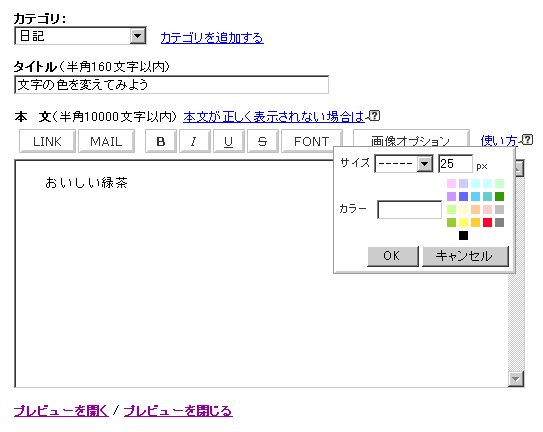The image size is (543, 432).
Task: Choose the medium purple color swatch
Action: 451,196
